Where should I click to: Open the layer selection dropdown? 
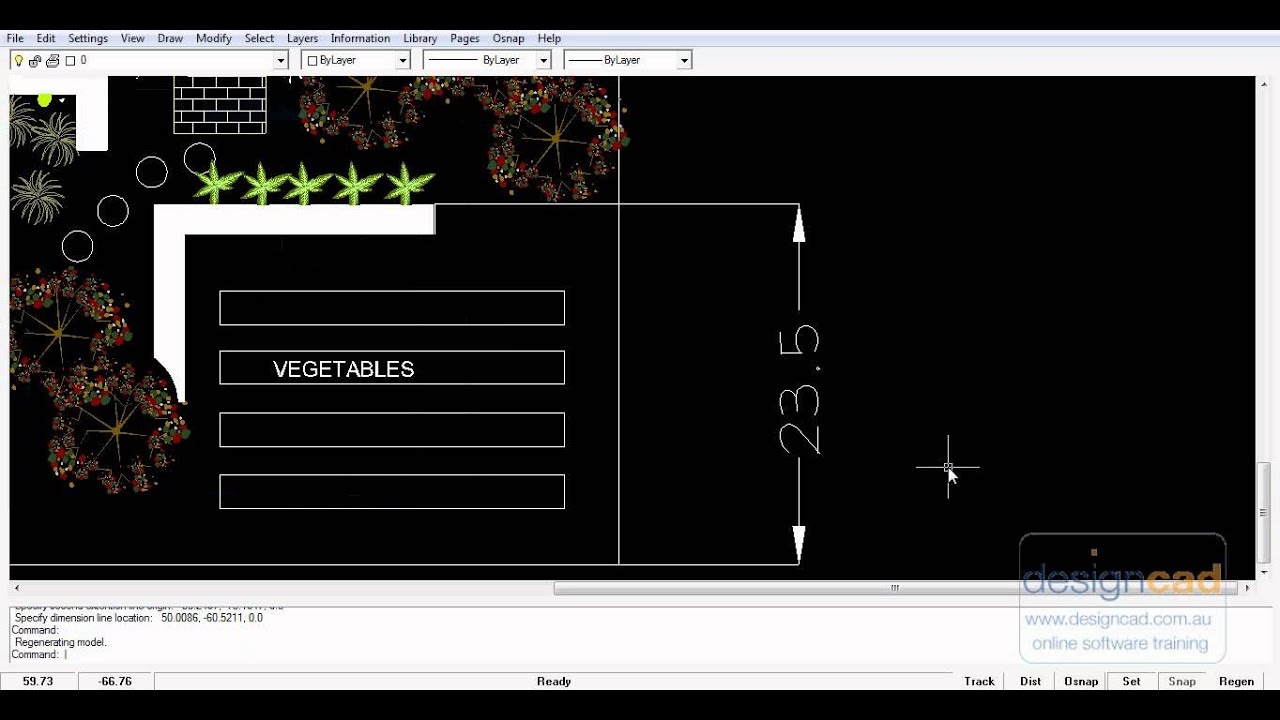281,61
